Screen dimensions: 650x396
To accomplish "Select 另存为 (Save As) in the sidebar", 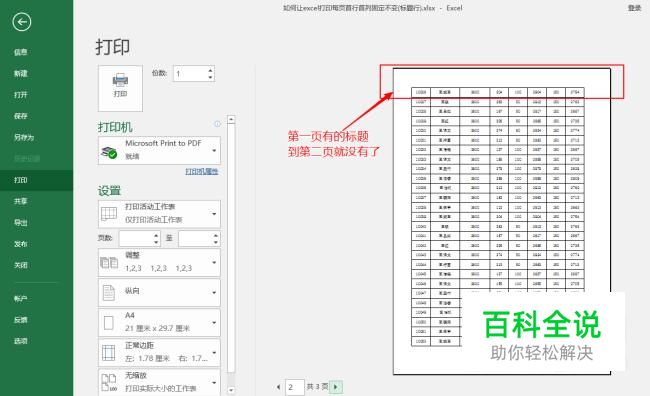I will pos(24,137).
